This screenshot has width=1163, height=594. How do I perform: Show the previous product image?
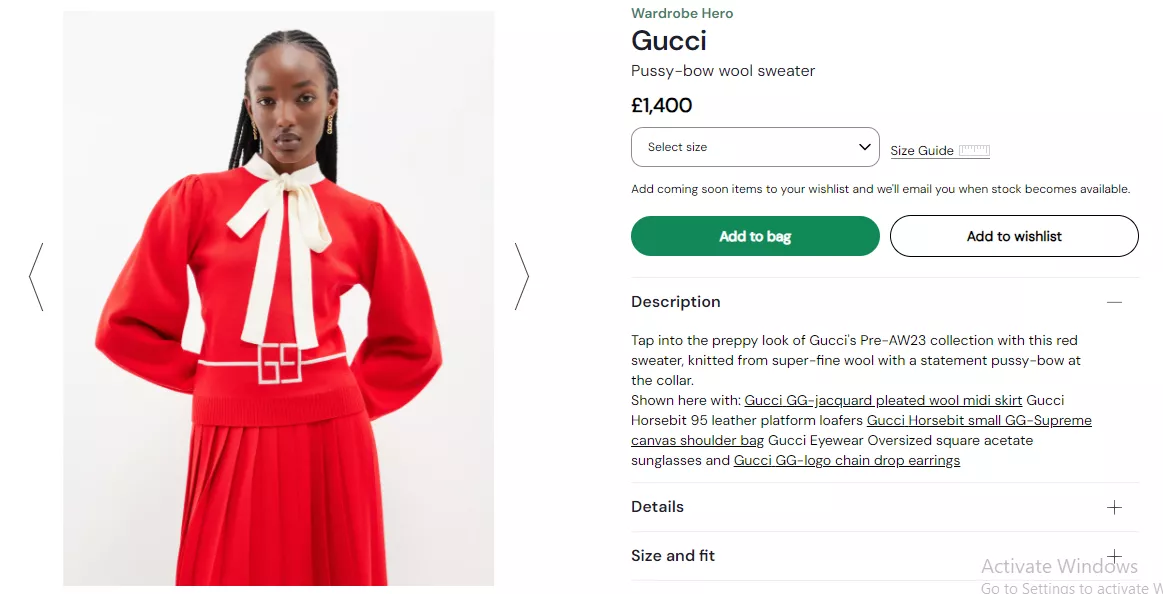36,276
